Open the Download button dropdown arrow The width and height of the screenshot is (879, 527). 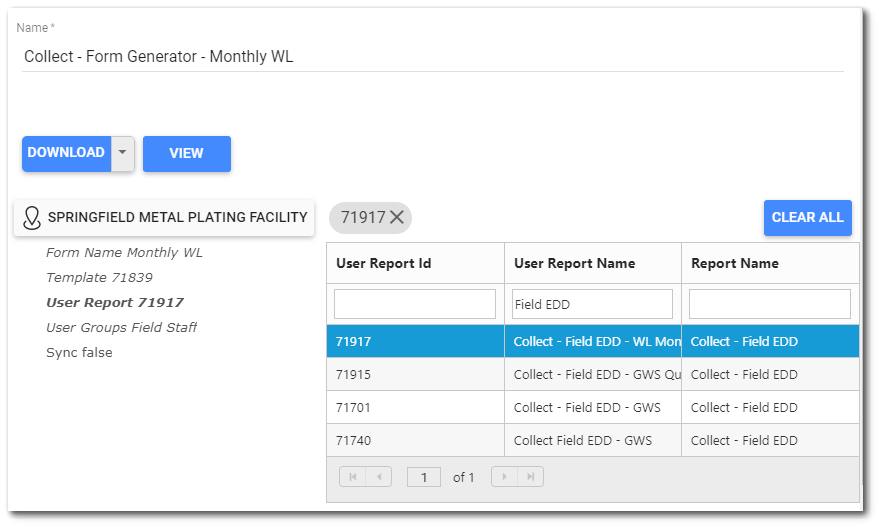[x=123, y=153]
